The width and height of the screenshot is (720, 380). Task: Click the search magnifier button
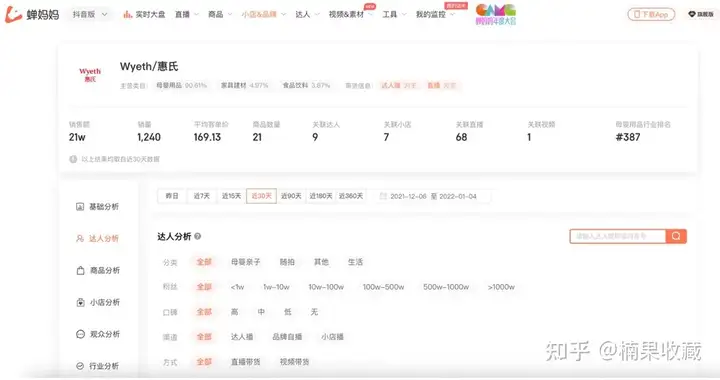click(676, 236)
